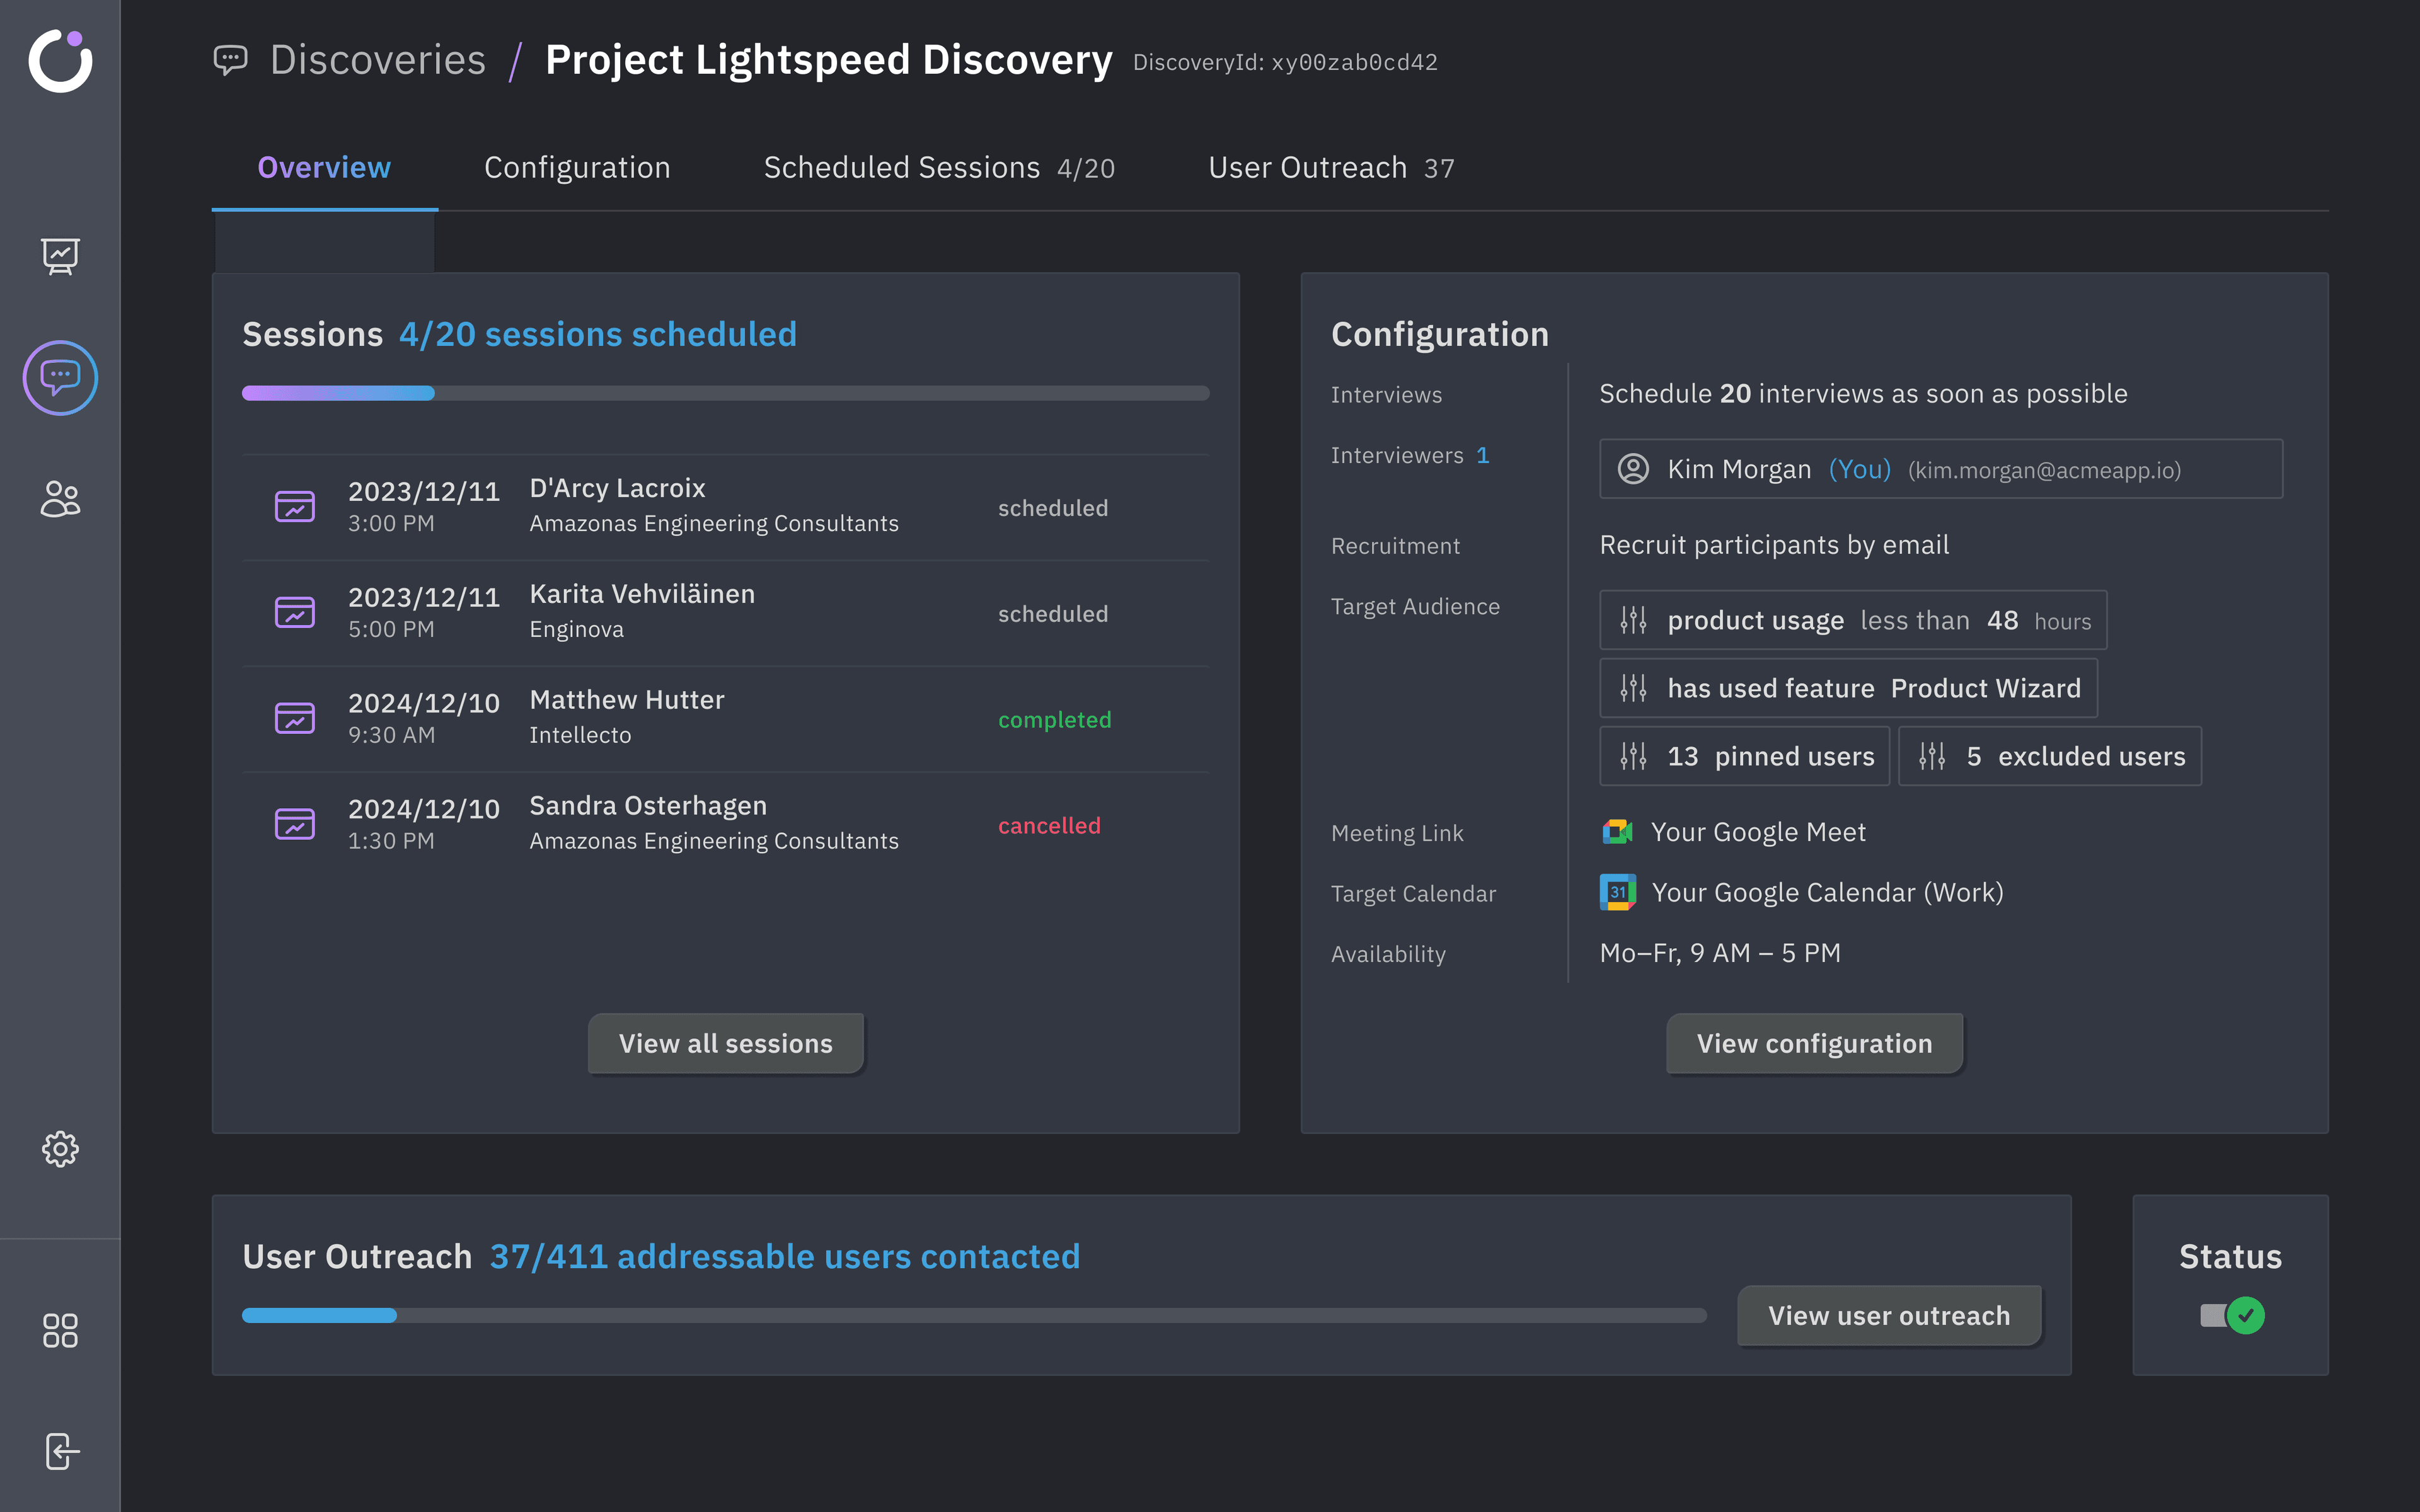Click the apps grid icon in sidebar
2420x1512 pixels.
pyautogui.click(x=60, y=1330)
